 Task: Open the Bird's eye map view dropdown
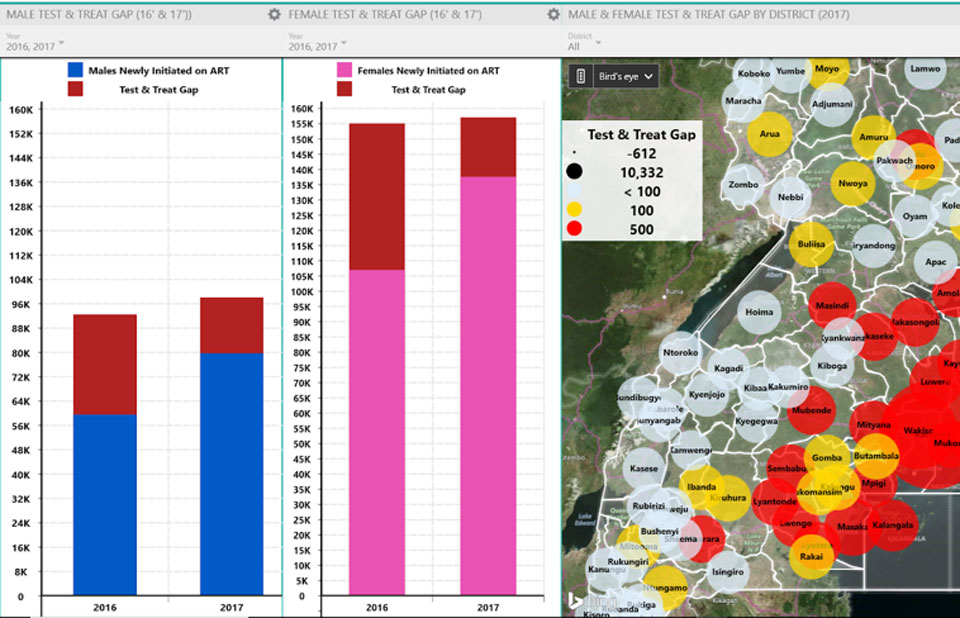pyautogui.click(x=626, y=76)
